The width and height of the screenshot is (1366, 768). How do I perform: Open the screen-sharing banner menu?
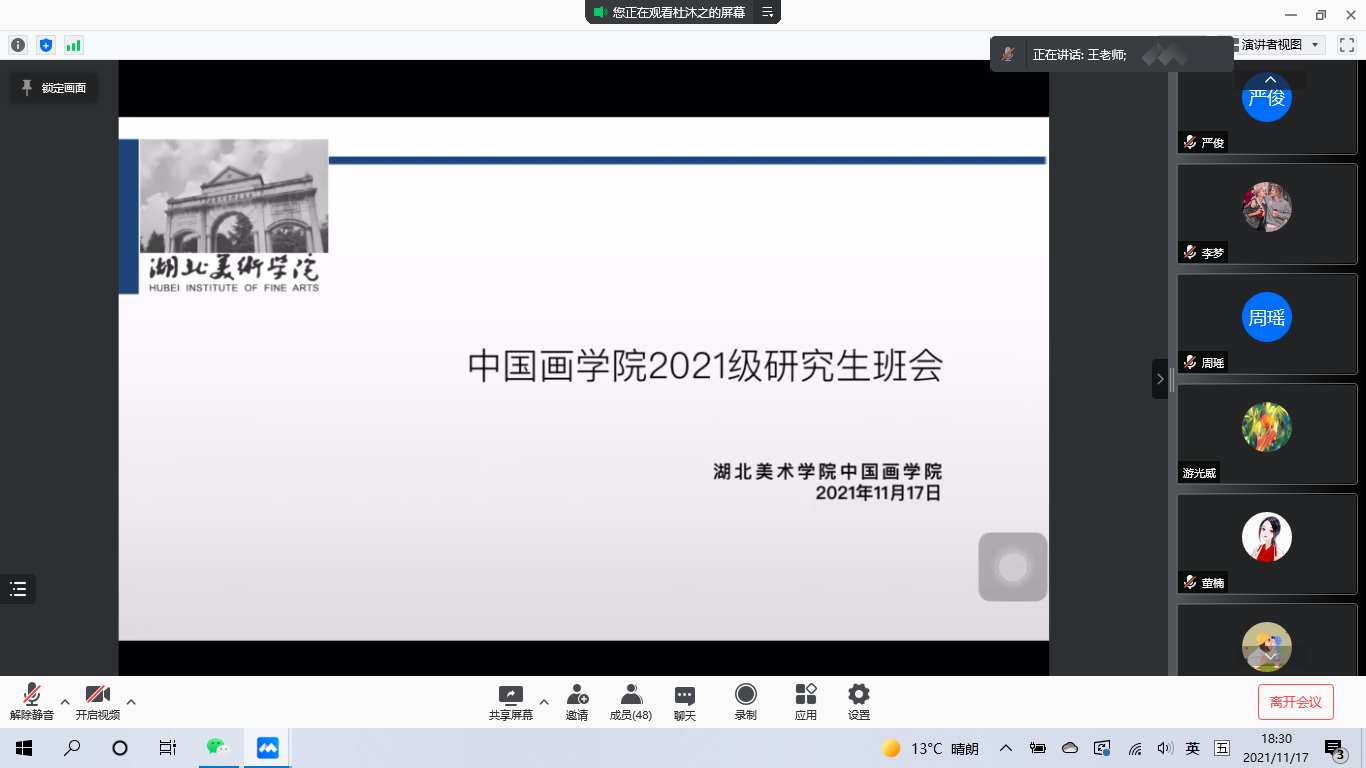pos(767,12)
